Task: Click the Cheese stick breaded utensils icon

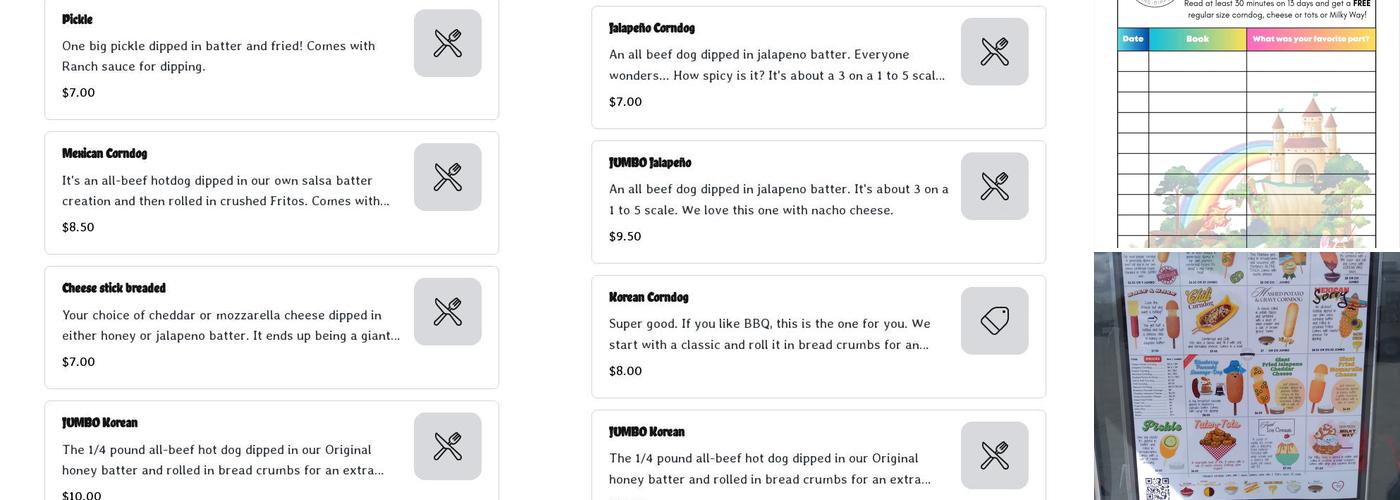Action: (447, 312)
